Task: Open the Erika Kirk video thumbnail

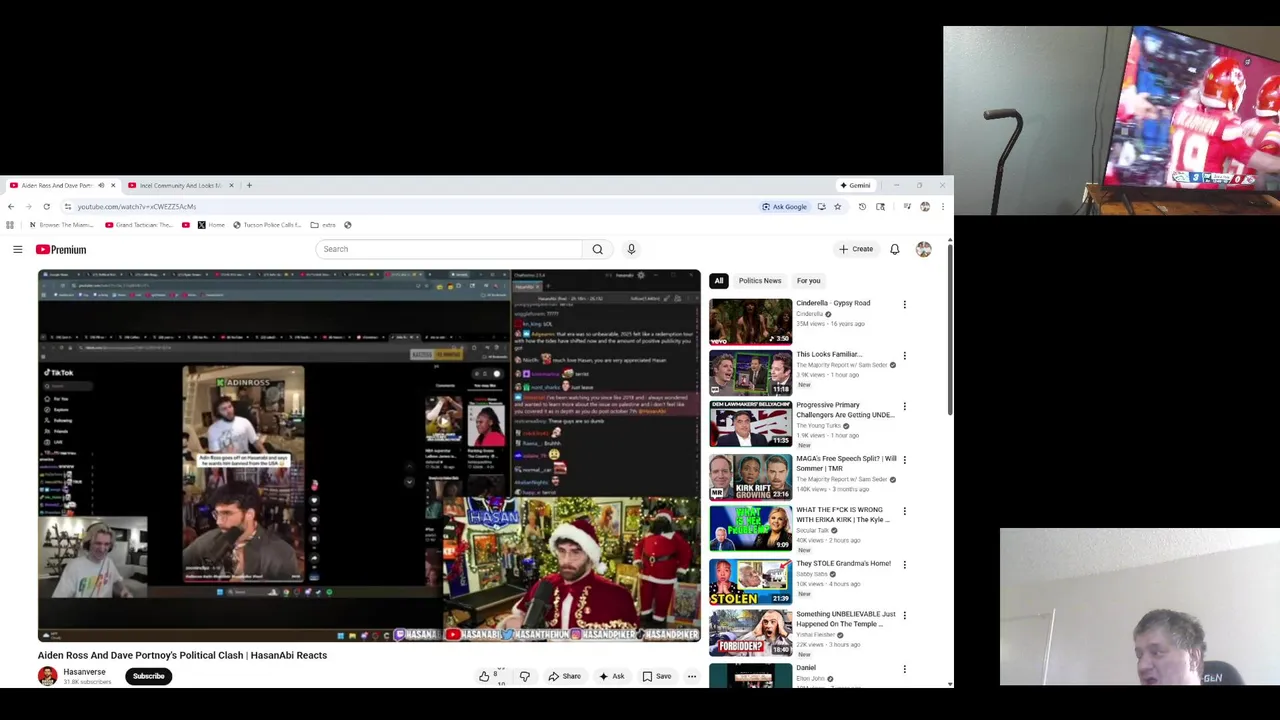Action: point(750,529)
